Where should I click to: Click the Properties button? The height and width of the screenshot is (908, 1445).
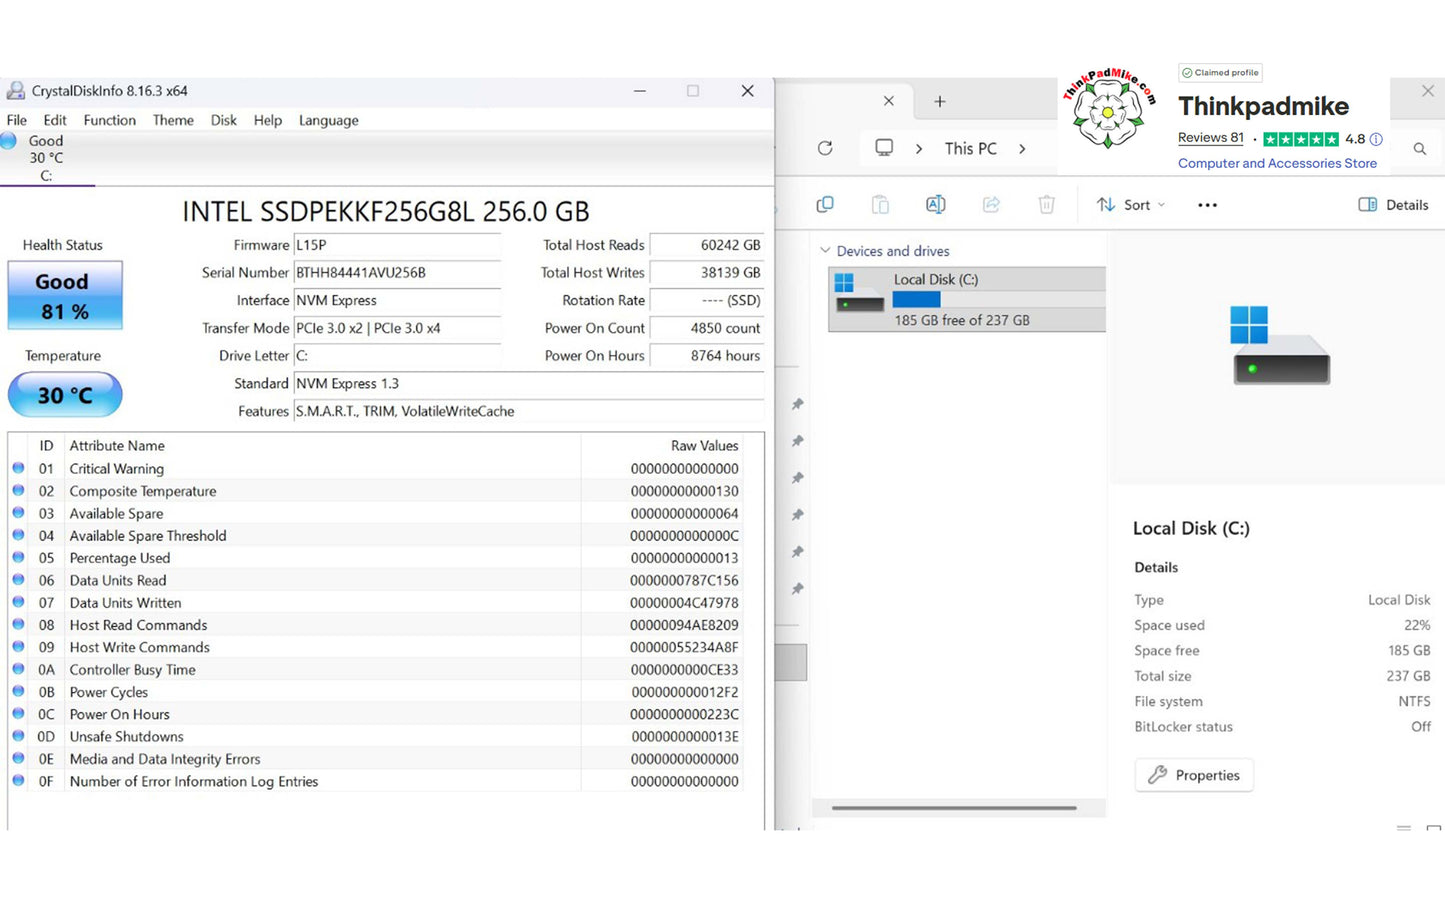click(x=1193, y=775)
